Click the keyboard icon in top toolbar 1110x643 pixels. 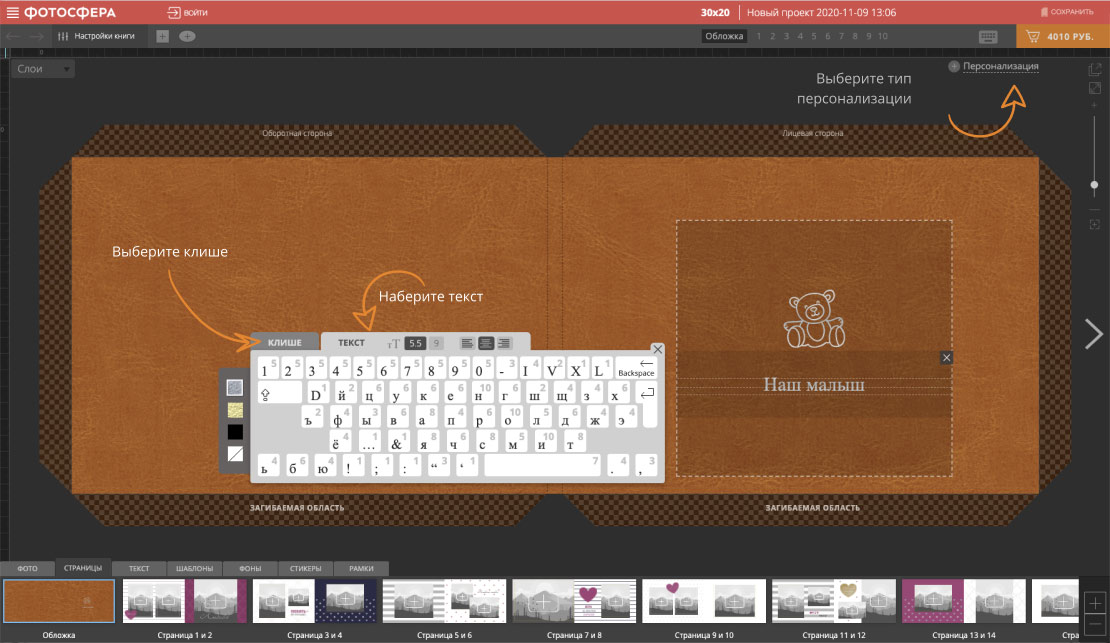[x=988, y=37]
